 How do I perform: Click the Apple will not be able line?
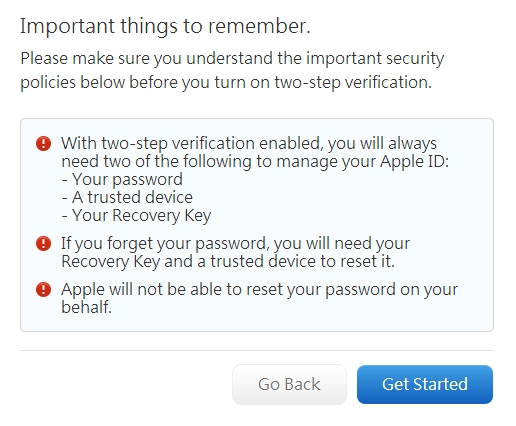tap(260, 290)
